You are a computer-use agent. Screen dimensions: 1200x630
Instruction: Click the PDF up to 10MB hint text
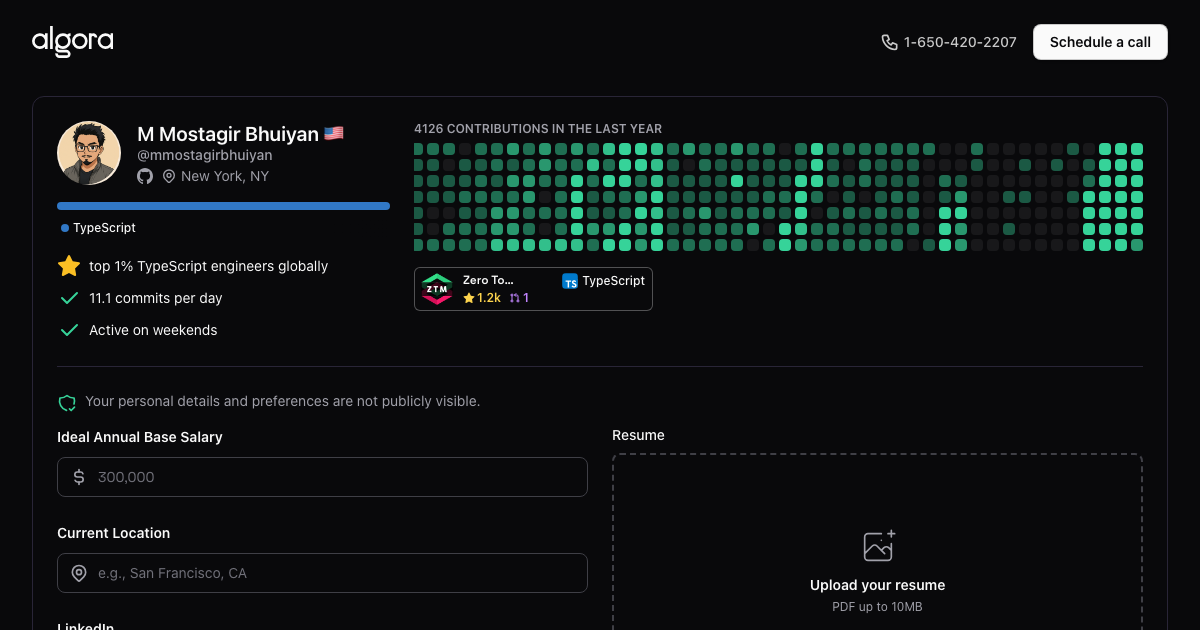pyautogui.click(x=877, y=607)
